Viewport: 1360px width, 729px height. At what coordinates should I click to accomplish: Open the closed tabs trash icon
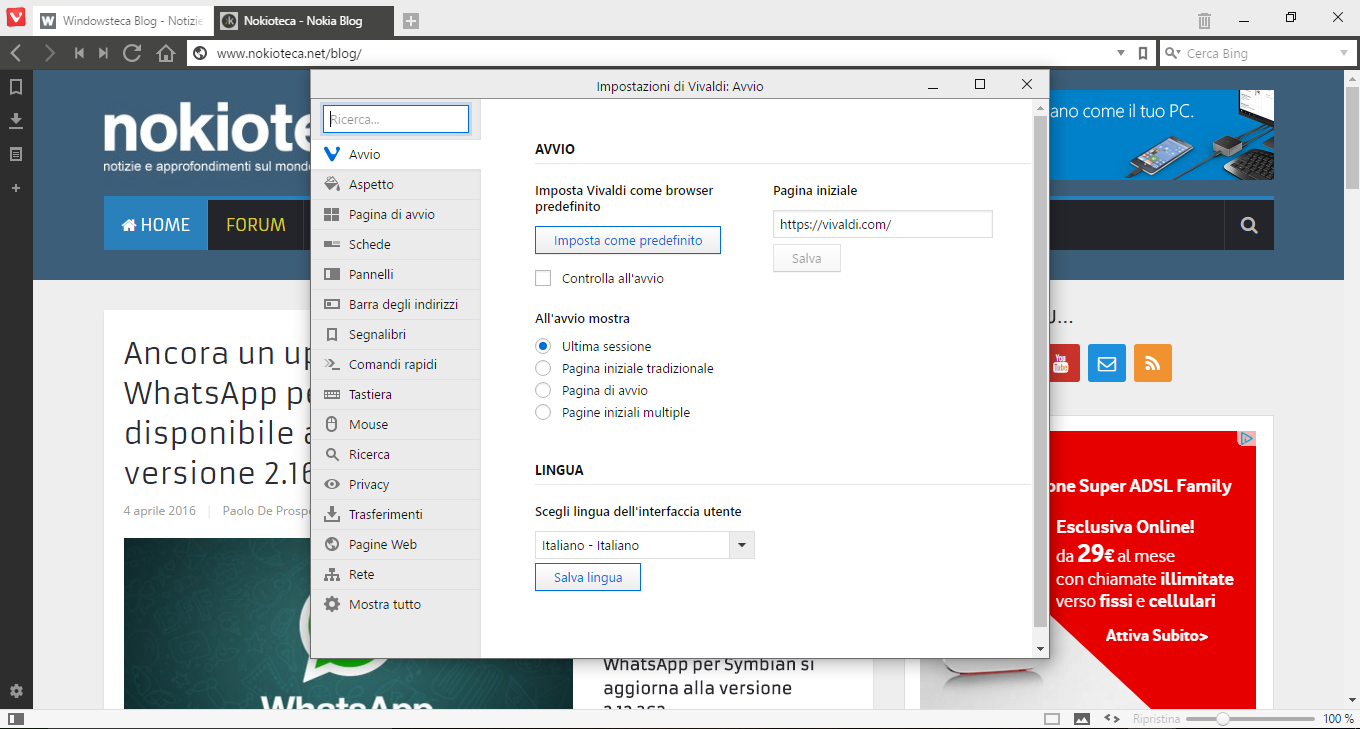[1205, 20]
